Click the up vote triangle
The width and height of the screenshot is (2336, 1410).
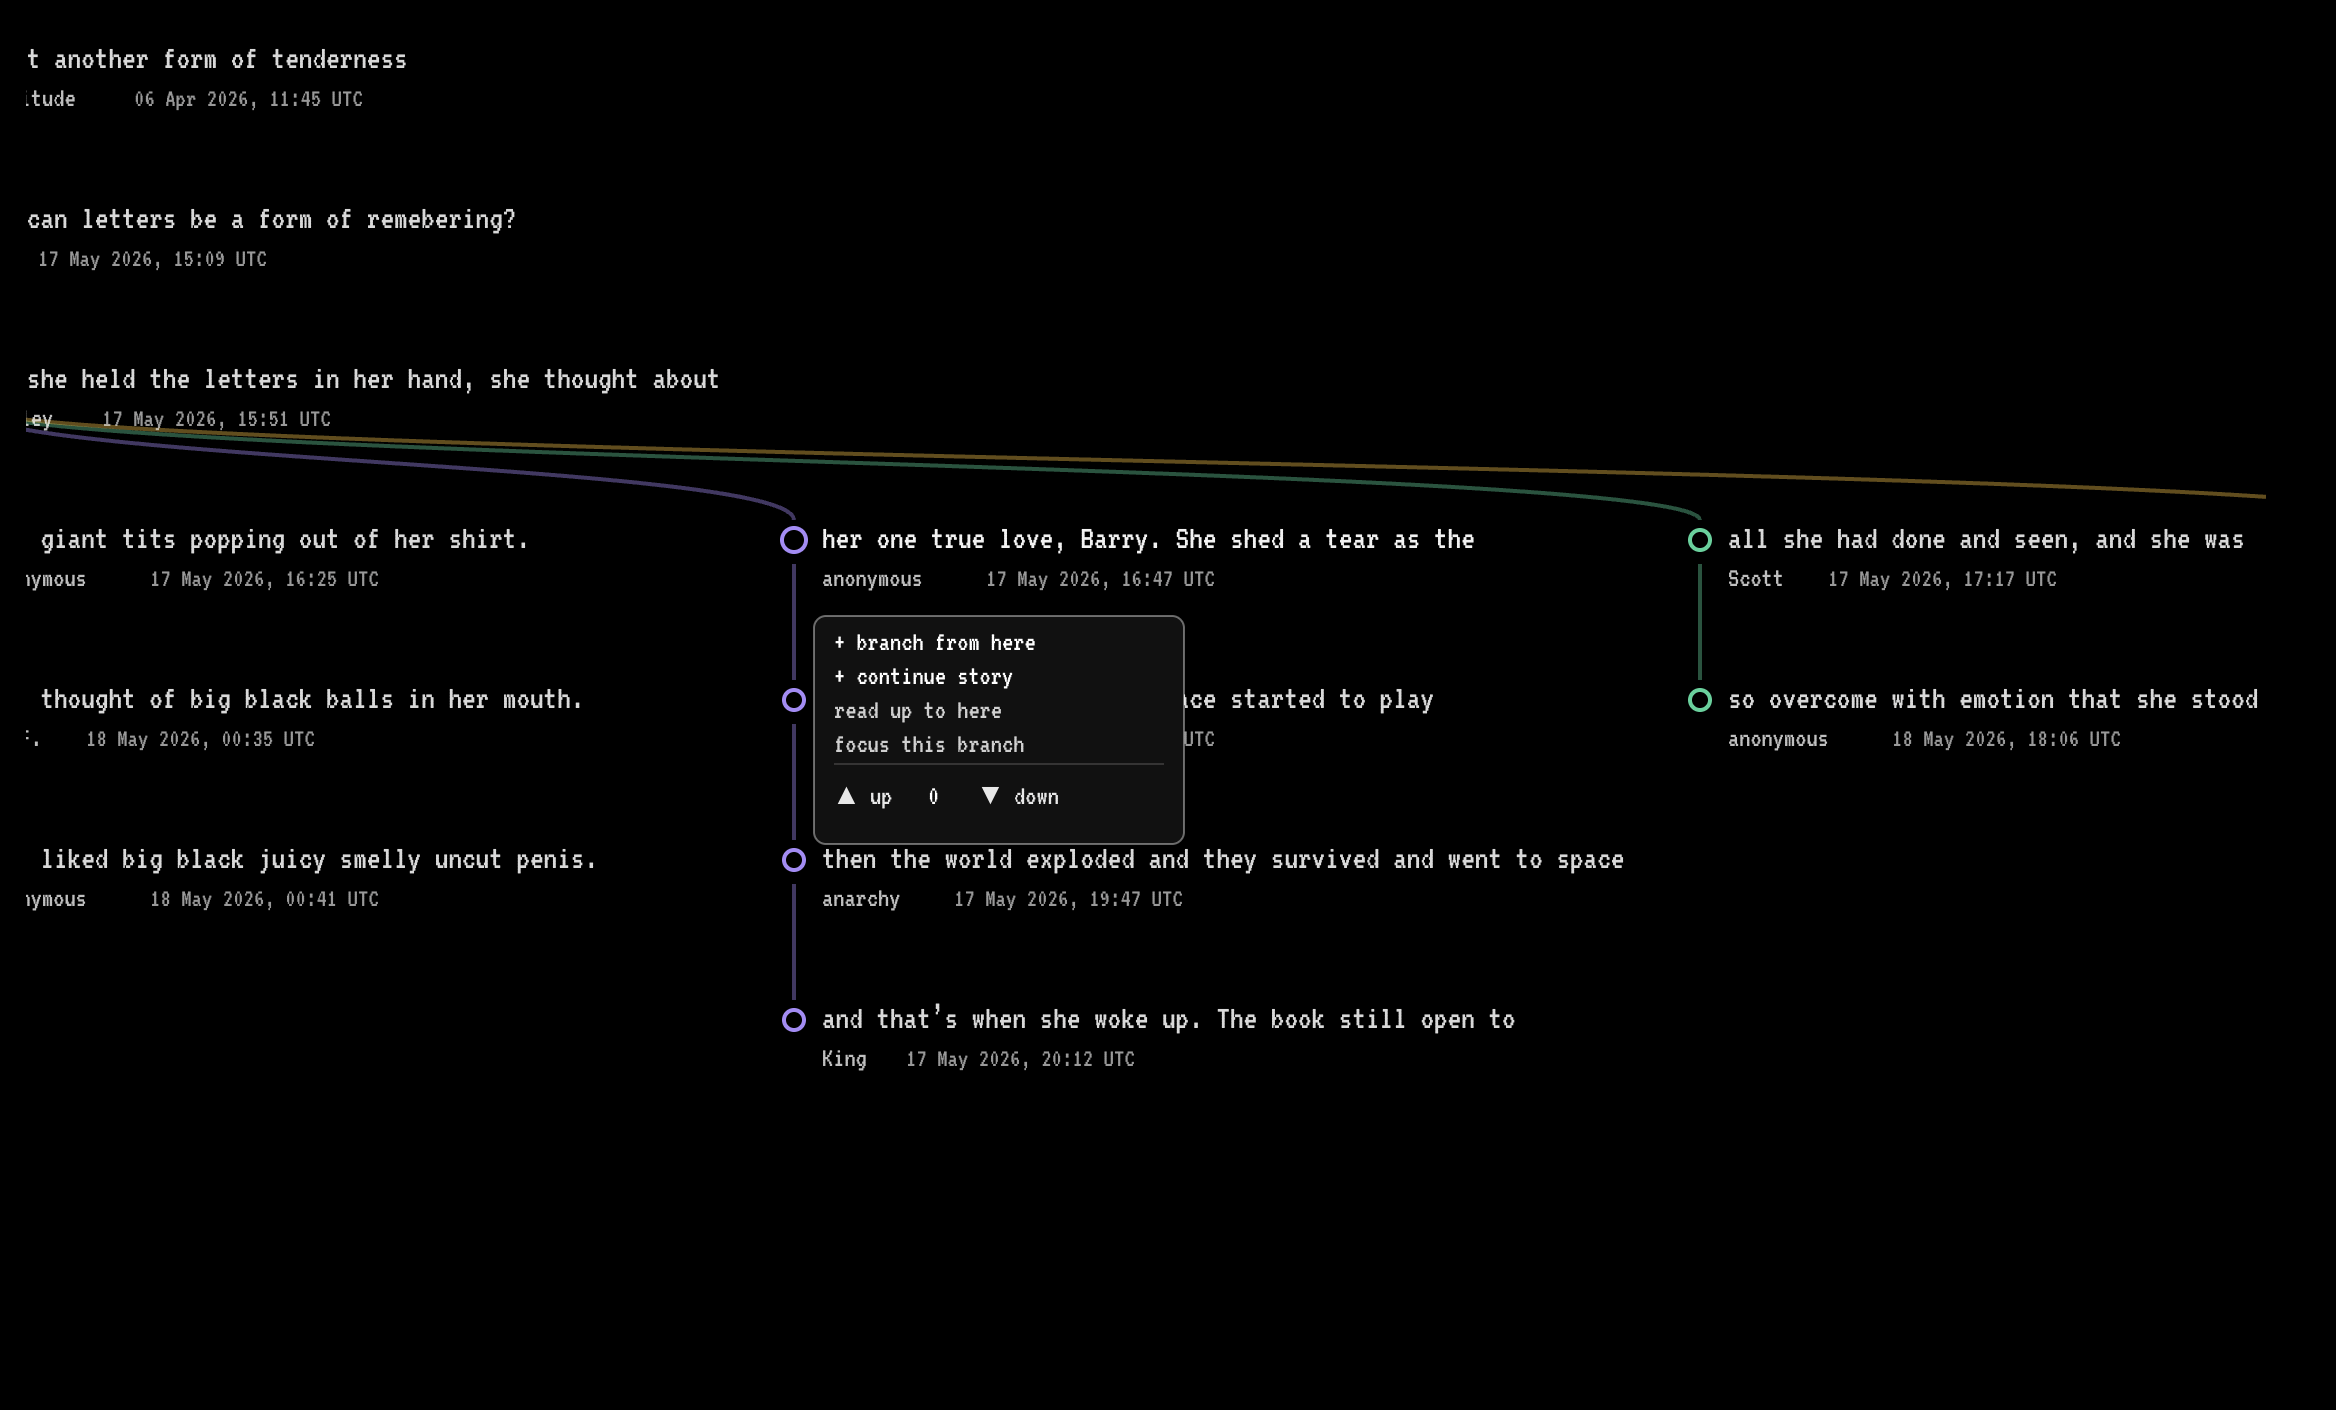846,796
